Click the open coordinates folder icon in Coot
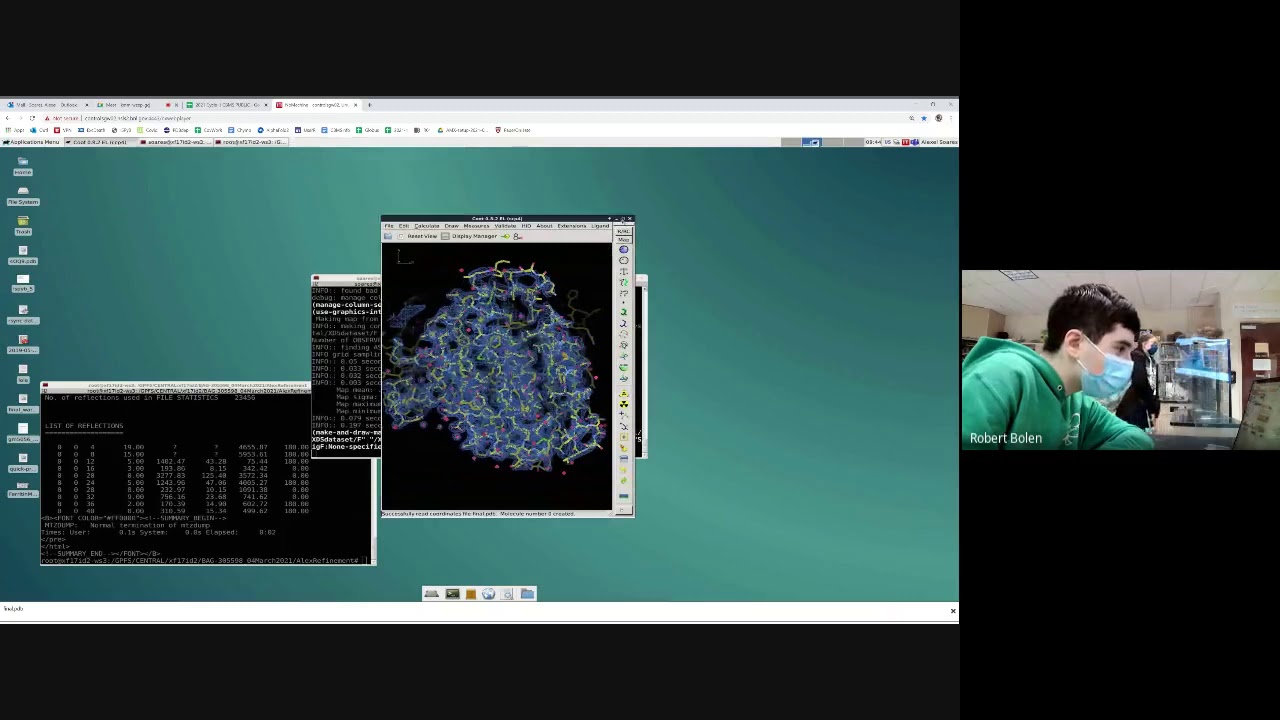This screenshot has width=1280, height=720. 388,236
